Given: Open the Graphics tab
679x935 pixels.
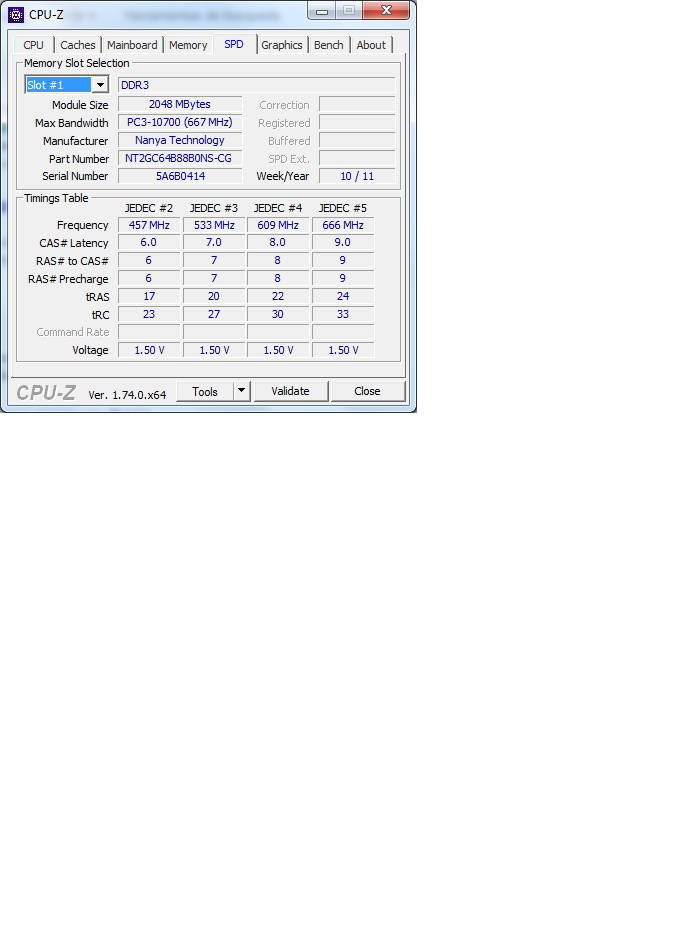Looking at the screenshot, I should click(x=281, y=45).
